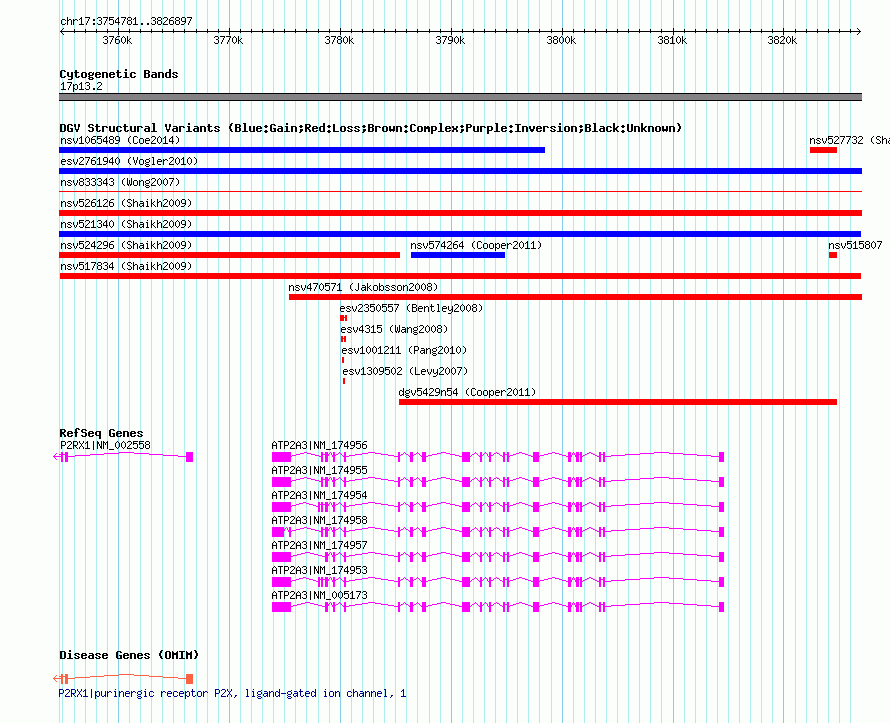Screen dimensions: 890x723
Task: Open the esv2761940 (Vogler2010) variant label
Action: click(129, 161)
